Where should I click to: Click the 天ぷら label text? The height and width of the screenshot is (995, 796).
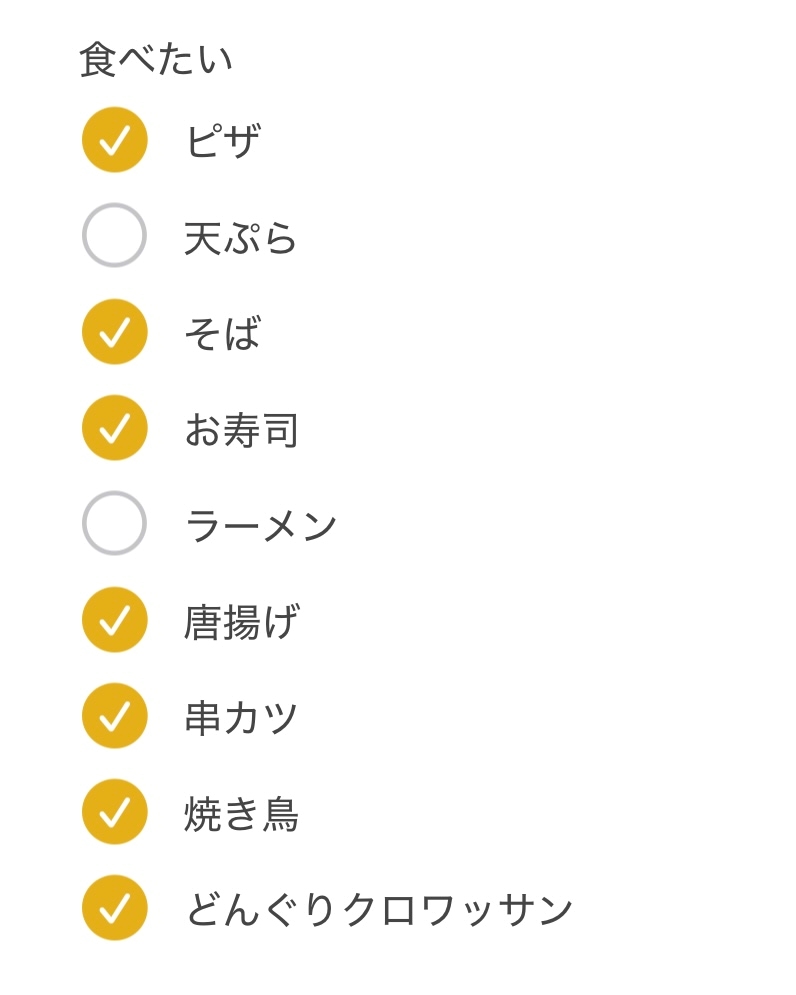click(241, 237)
